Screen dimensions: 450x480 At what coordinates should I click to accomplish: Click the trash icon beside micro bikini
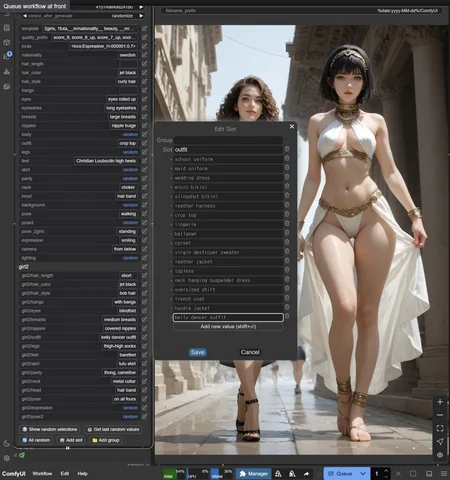[287, 187]
